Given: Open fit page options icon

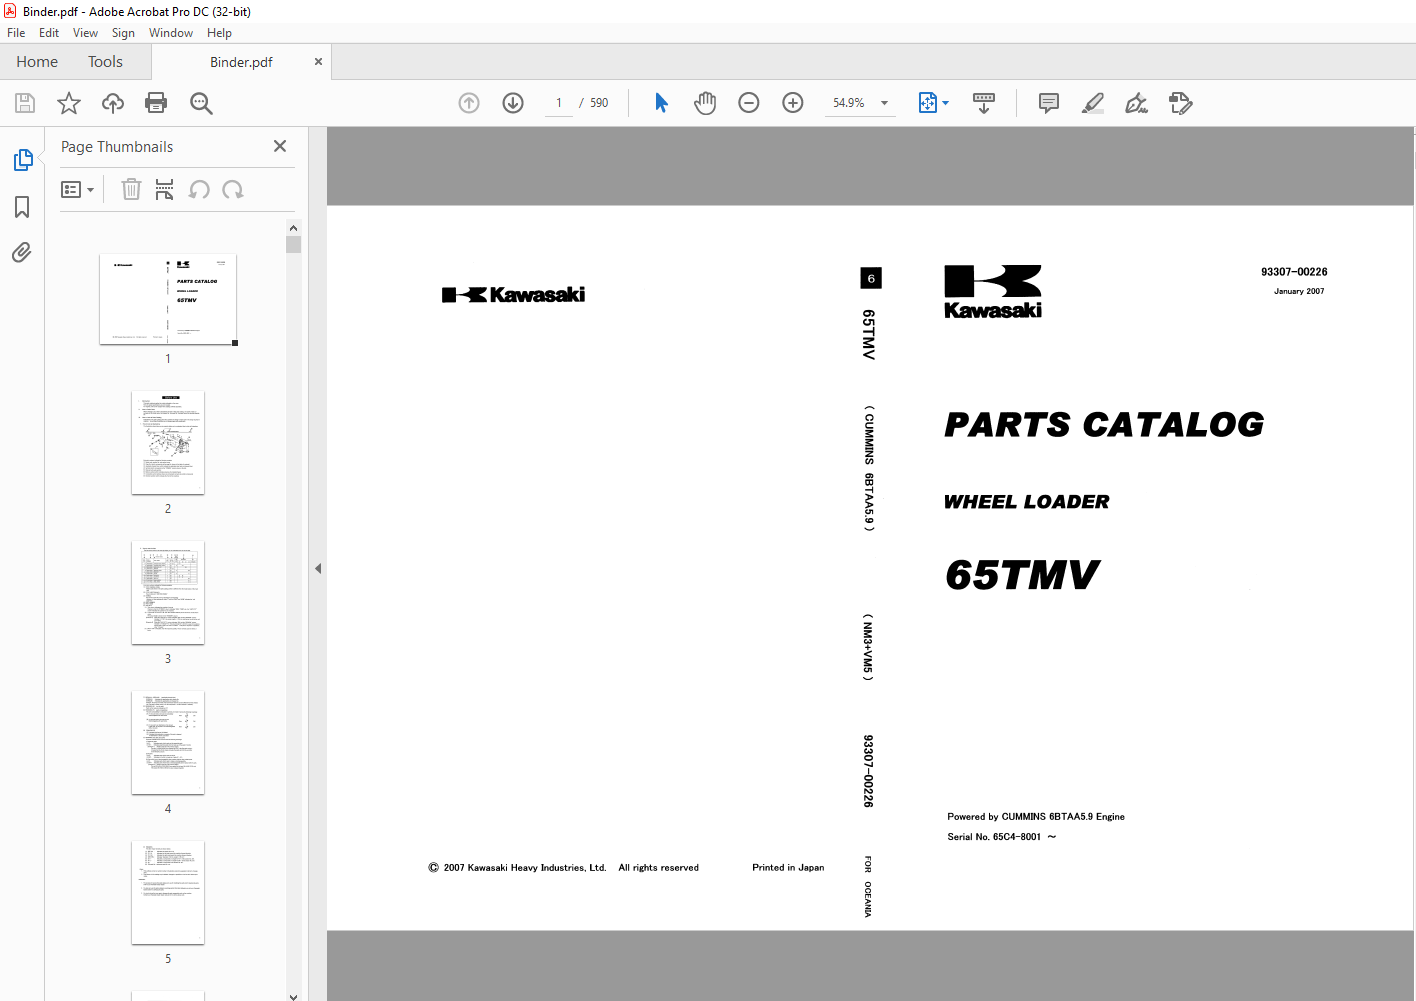Looking at the screenshot, I should point(933,103).
